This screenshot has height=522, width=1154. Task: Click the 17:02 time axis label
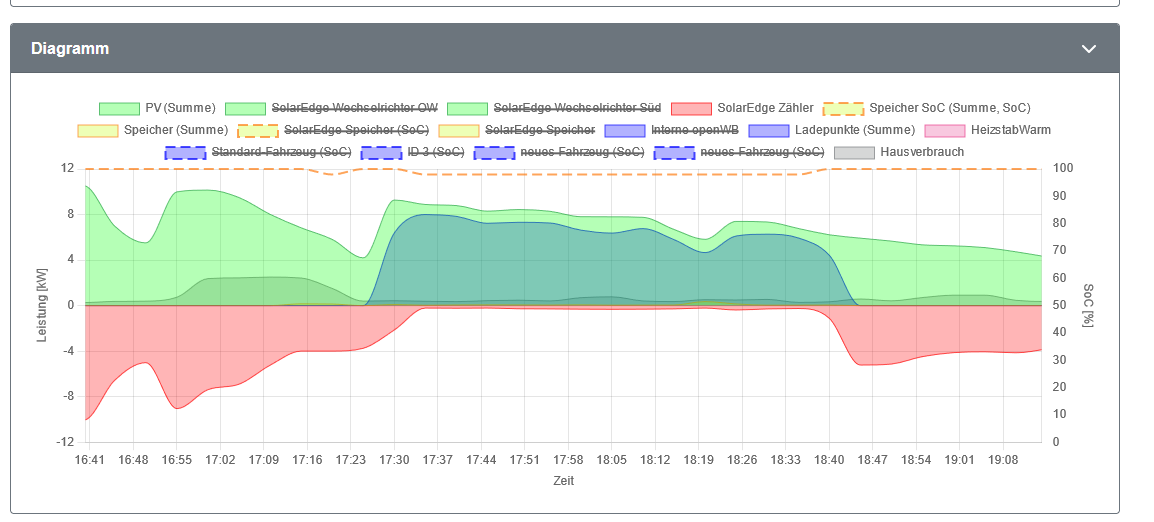click(220, 460)
